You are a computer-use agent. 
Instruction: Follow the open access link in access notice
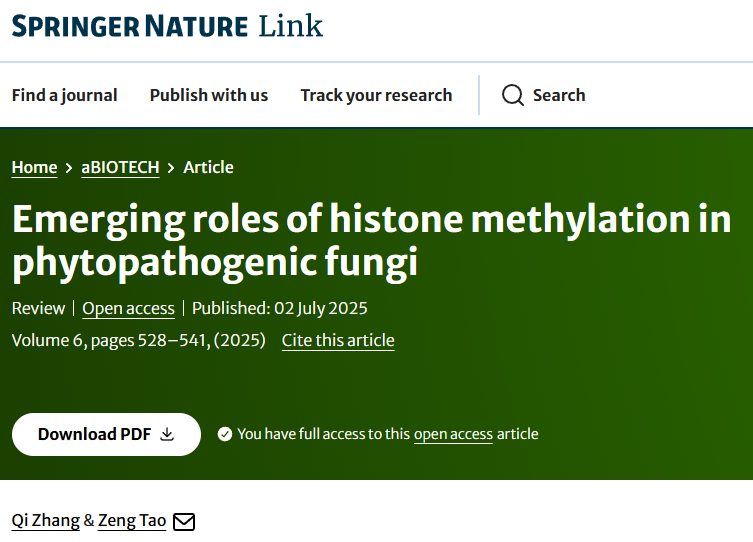[453, 434]
